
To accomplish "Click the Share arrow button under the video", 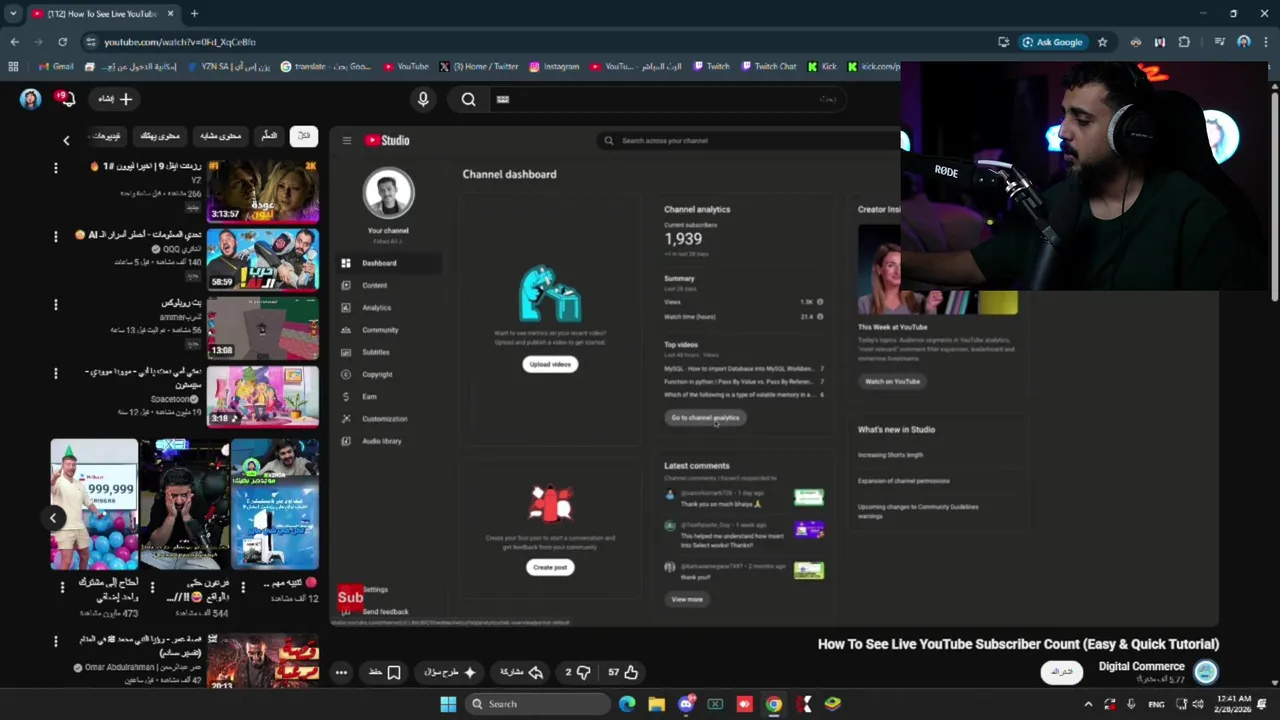I will tap(521, 672).
